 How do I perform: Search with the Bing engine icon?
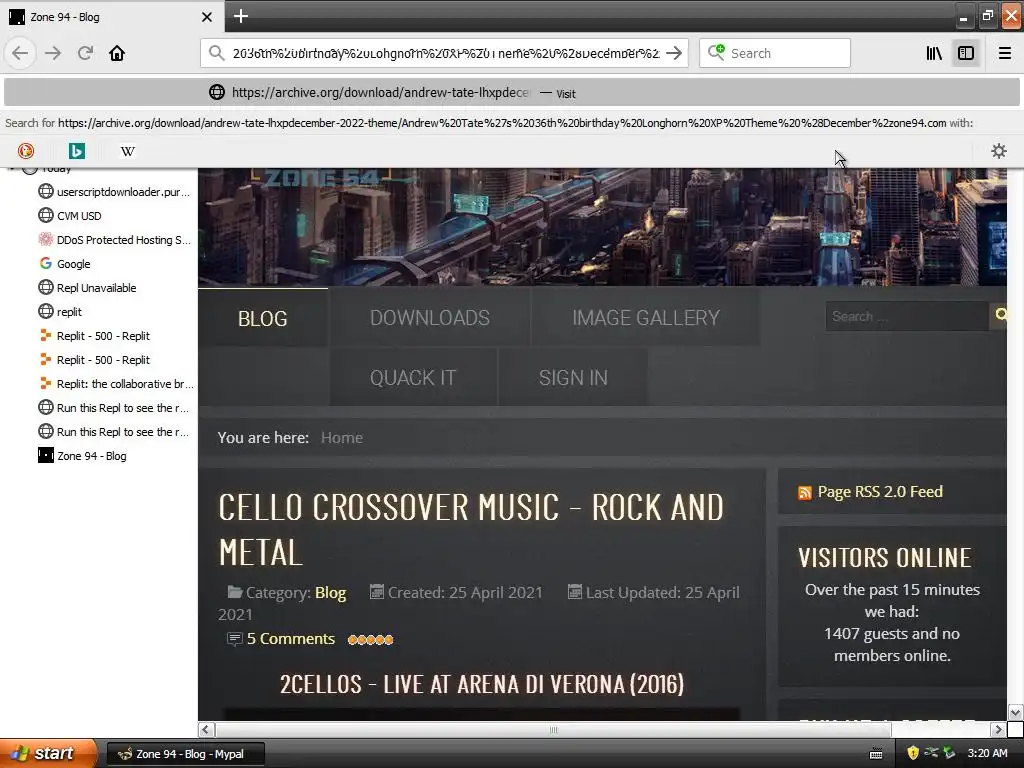tap(76, 151)
